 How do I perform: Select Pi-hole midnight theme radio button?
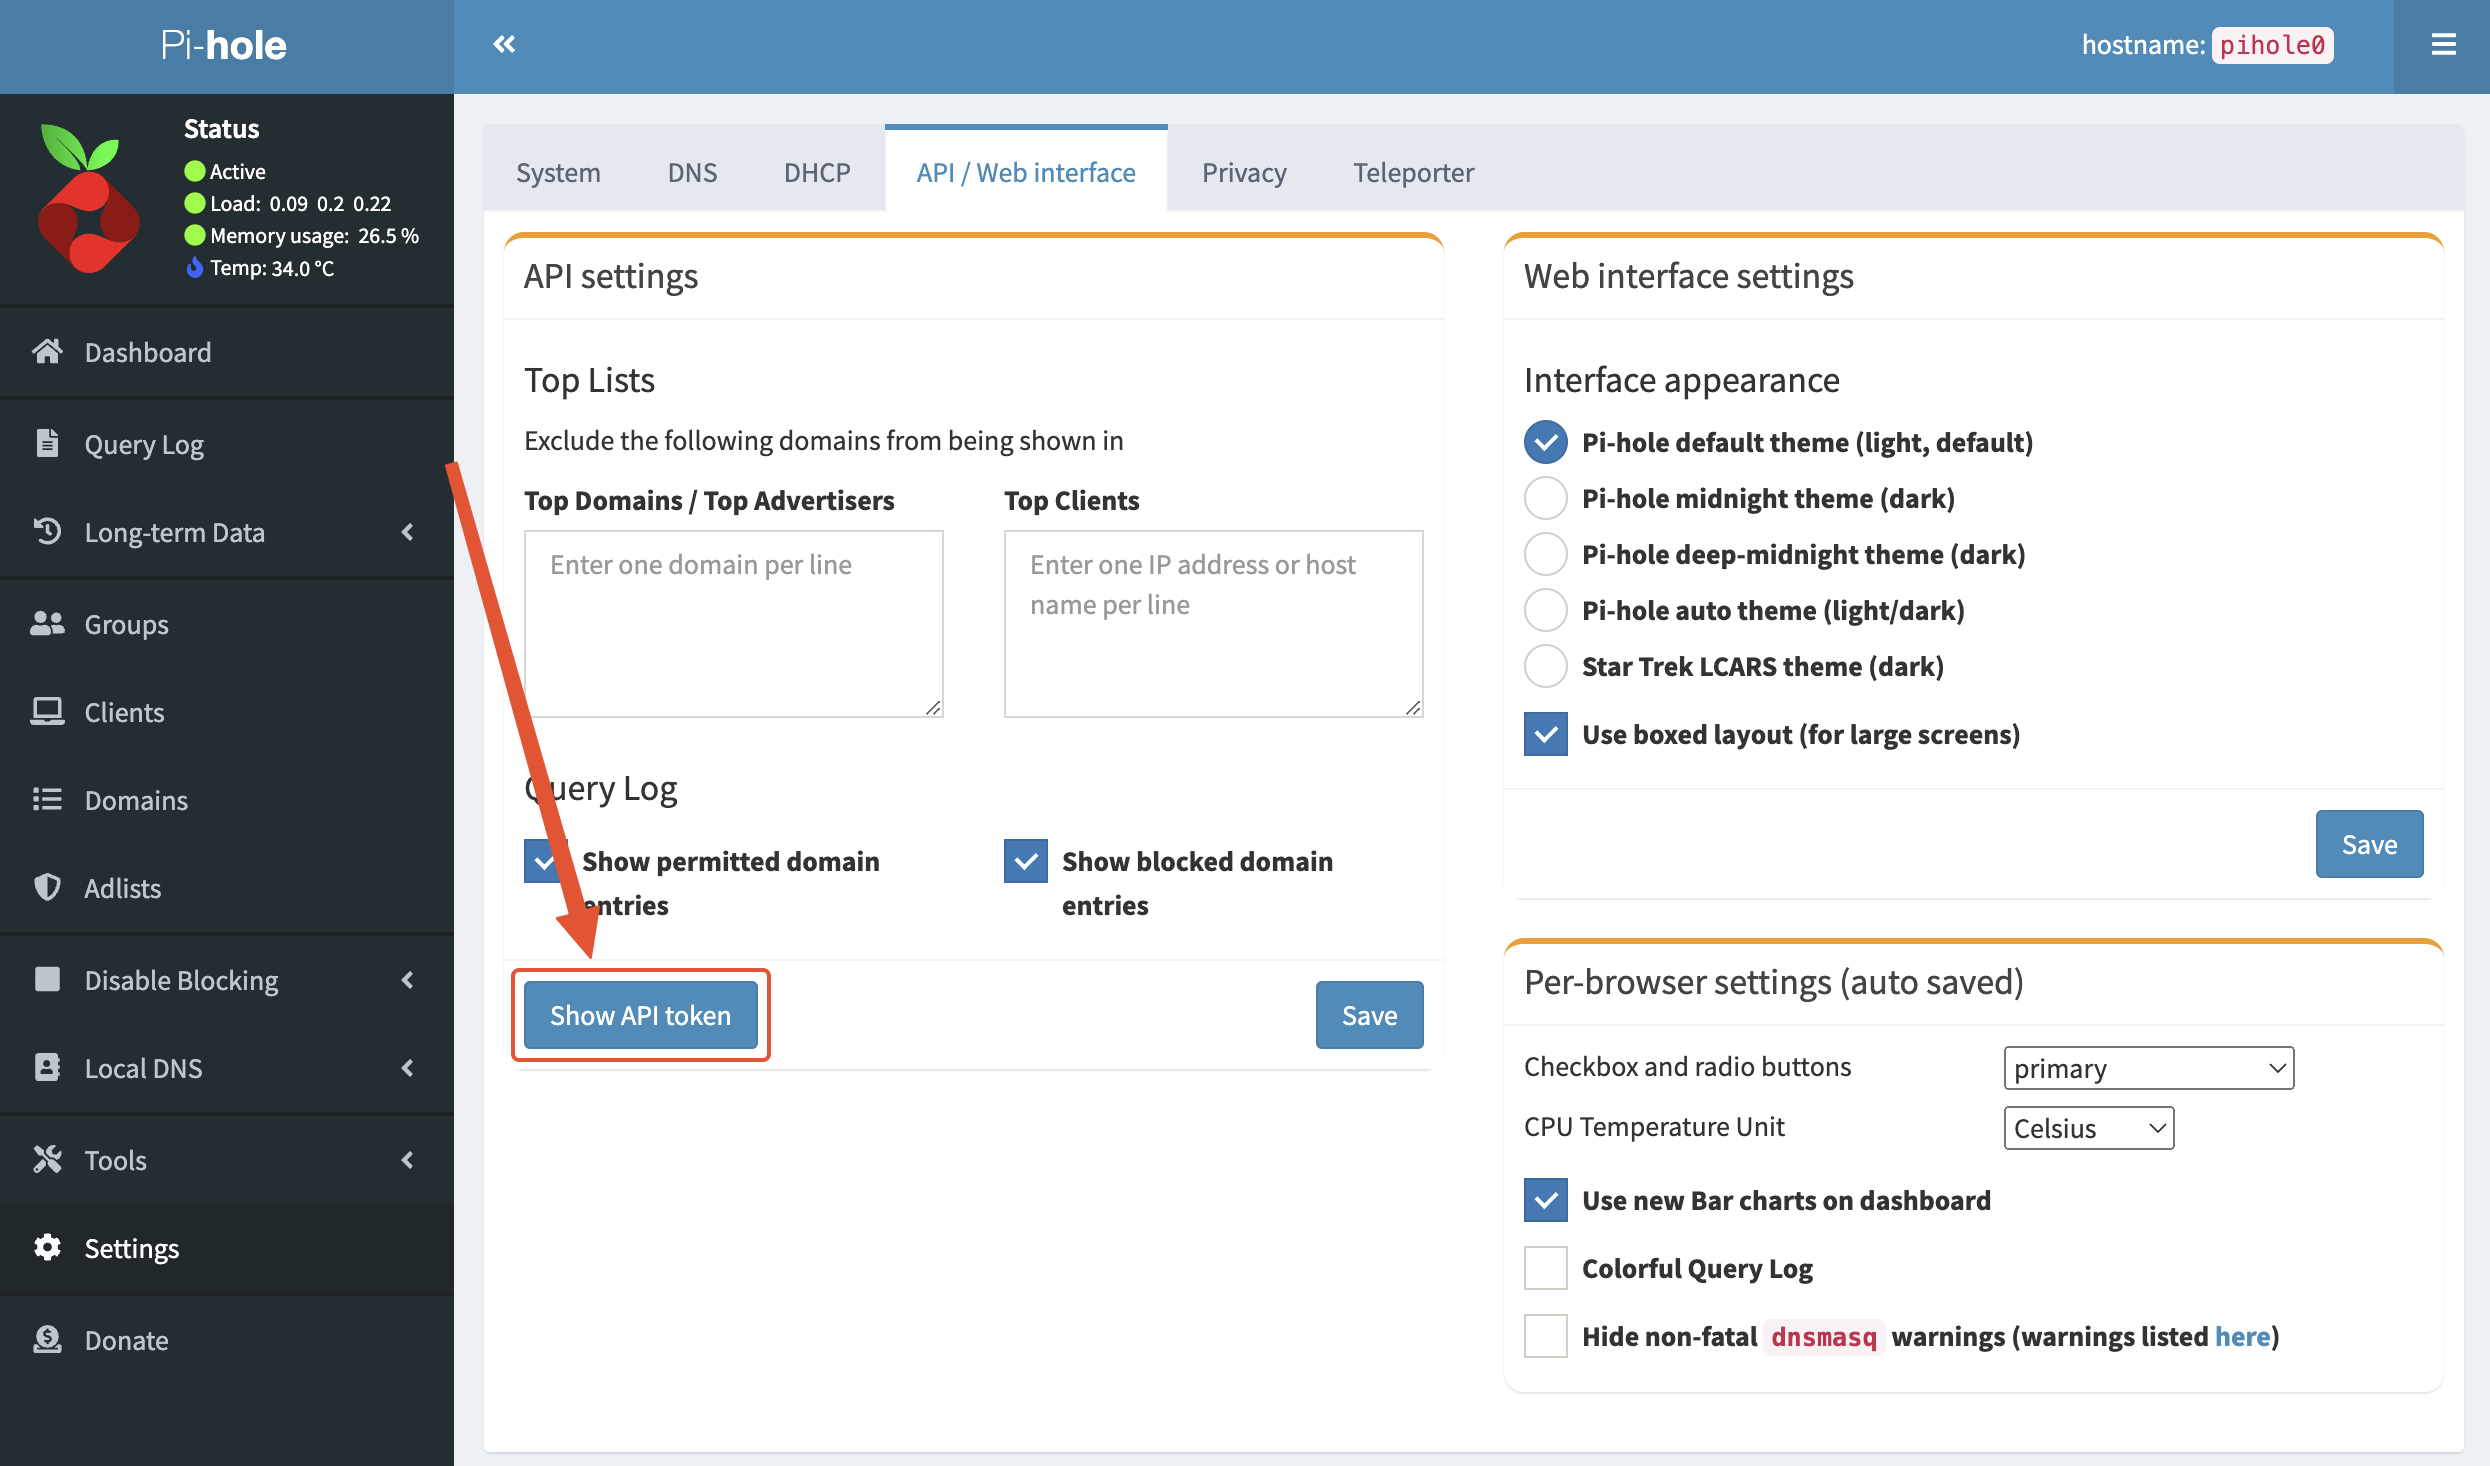[x=1545, y=498]
